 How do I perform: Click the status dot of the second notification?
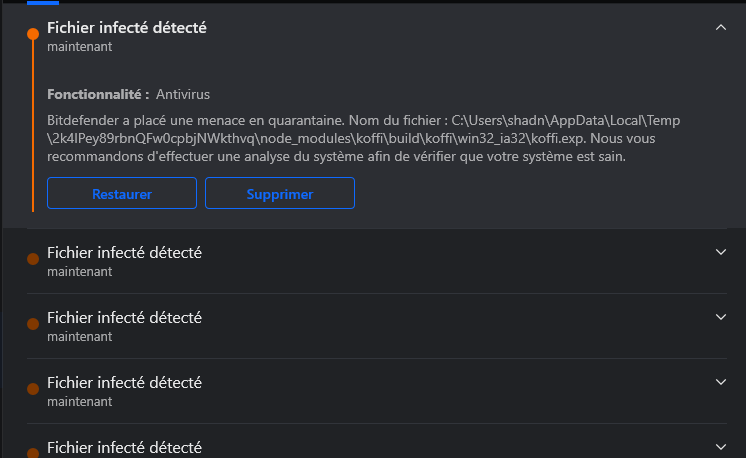33,259
